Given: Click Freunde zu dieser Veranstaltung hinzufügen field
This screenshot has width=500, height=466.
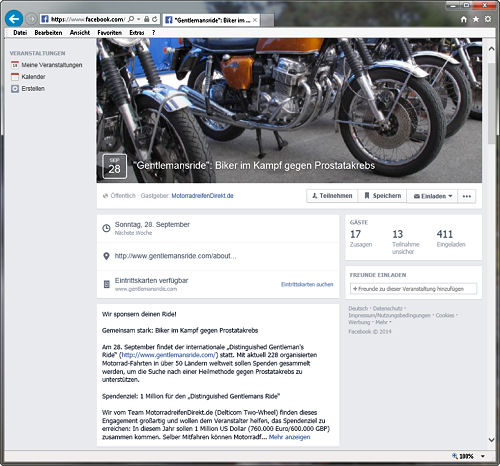Looking at the screenshot, I should pyautogui.click(x=413, y=289).
